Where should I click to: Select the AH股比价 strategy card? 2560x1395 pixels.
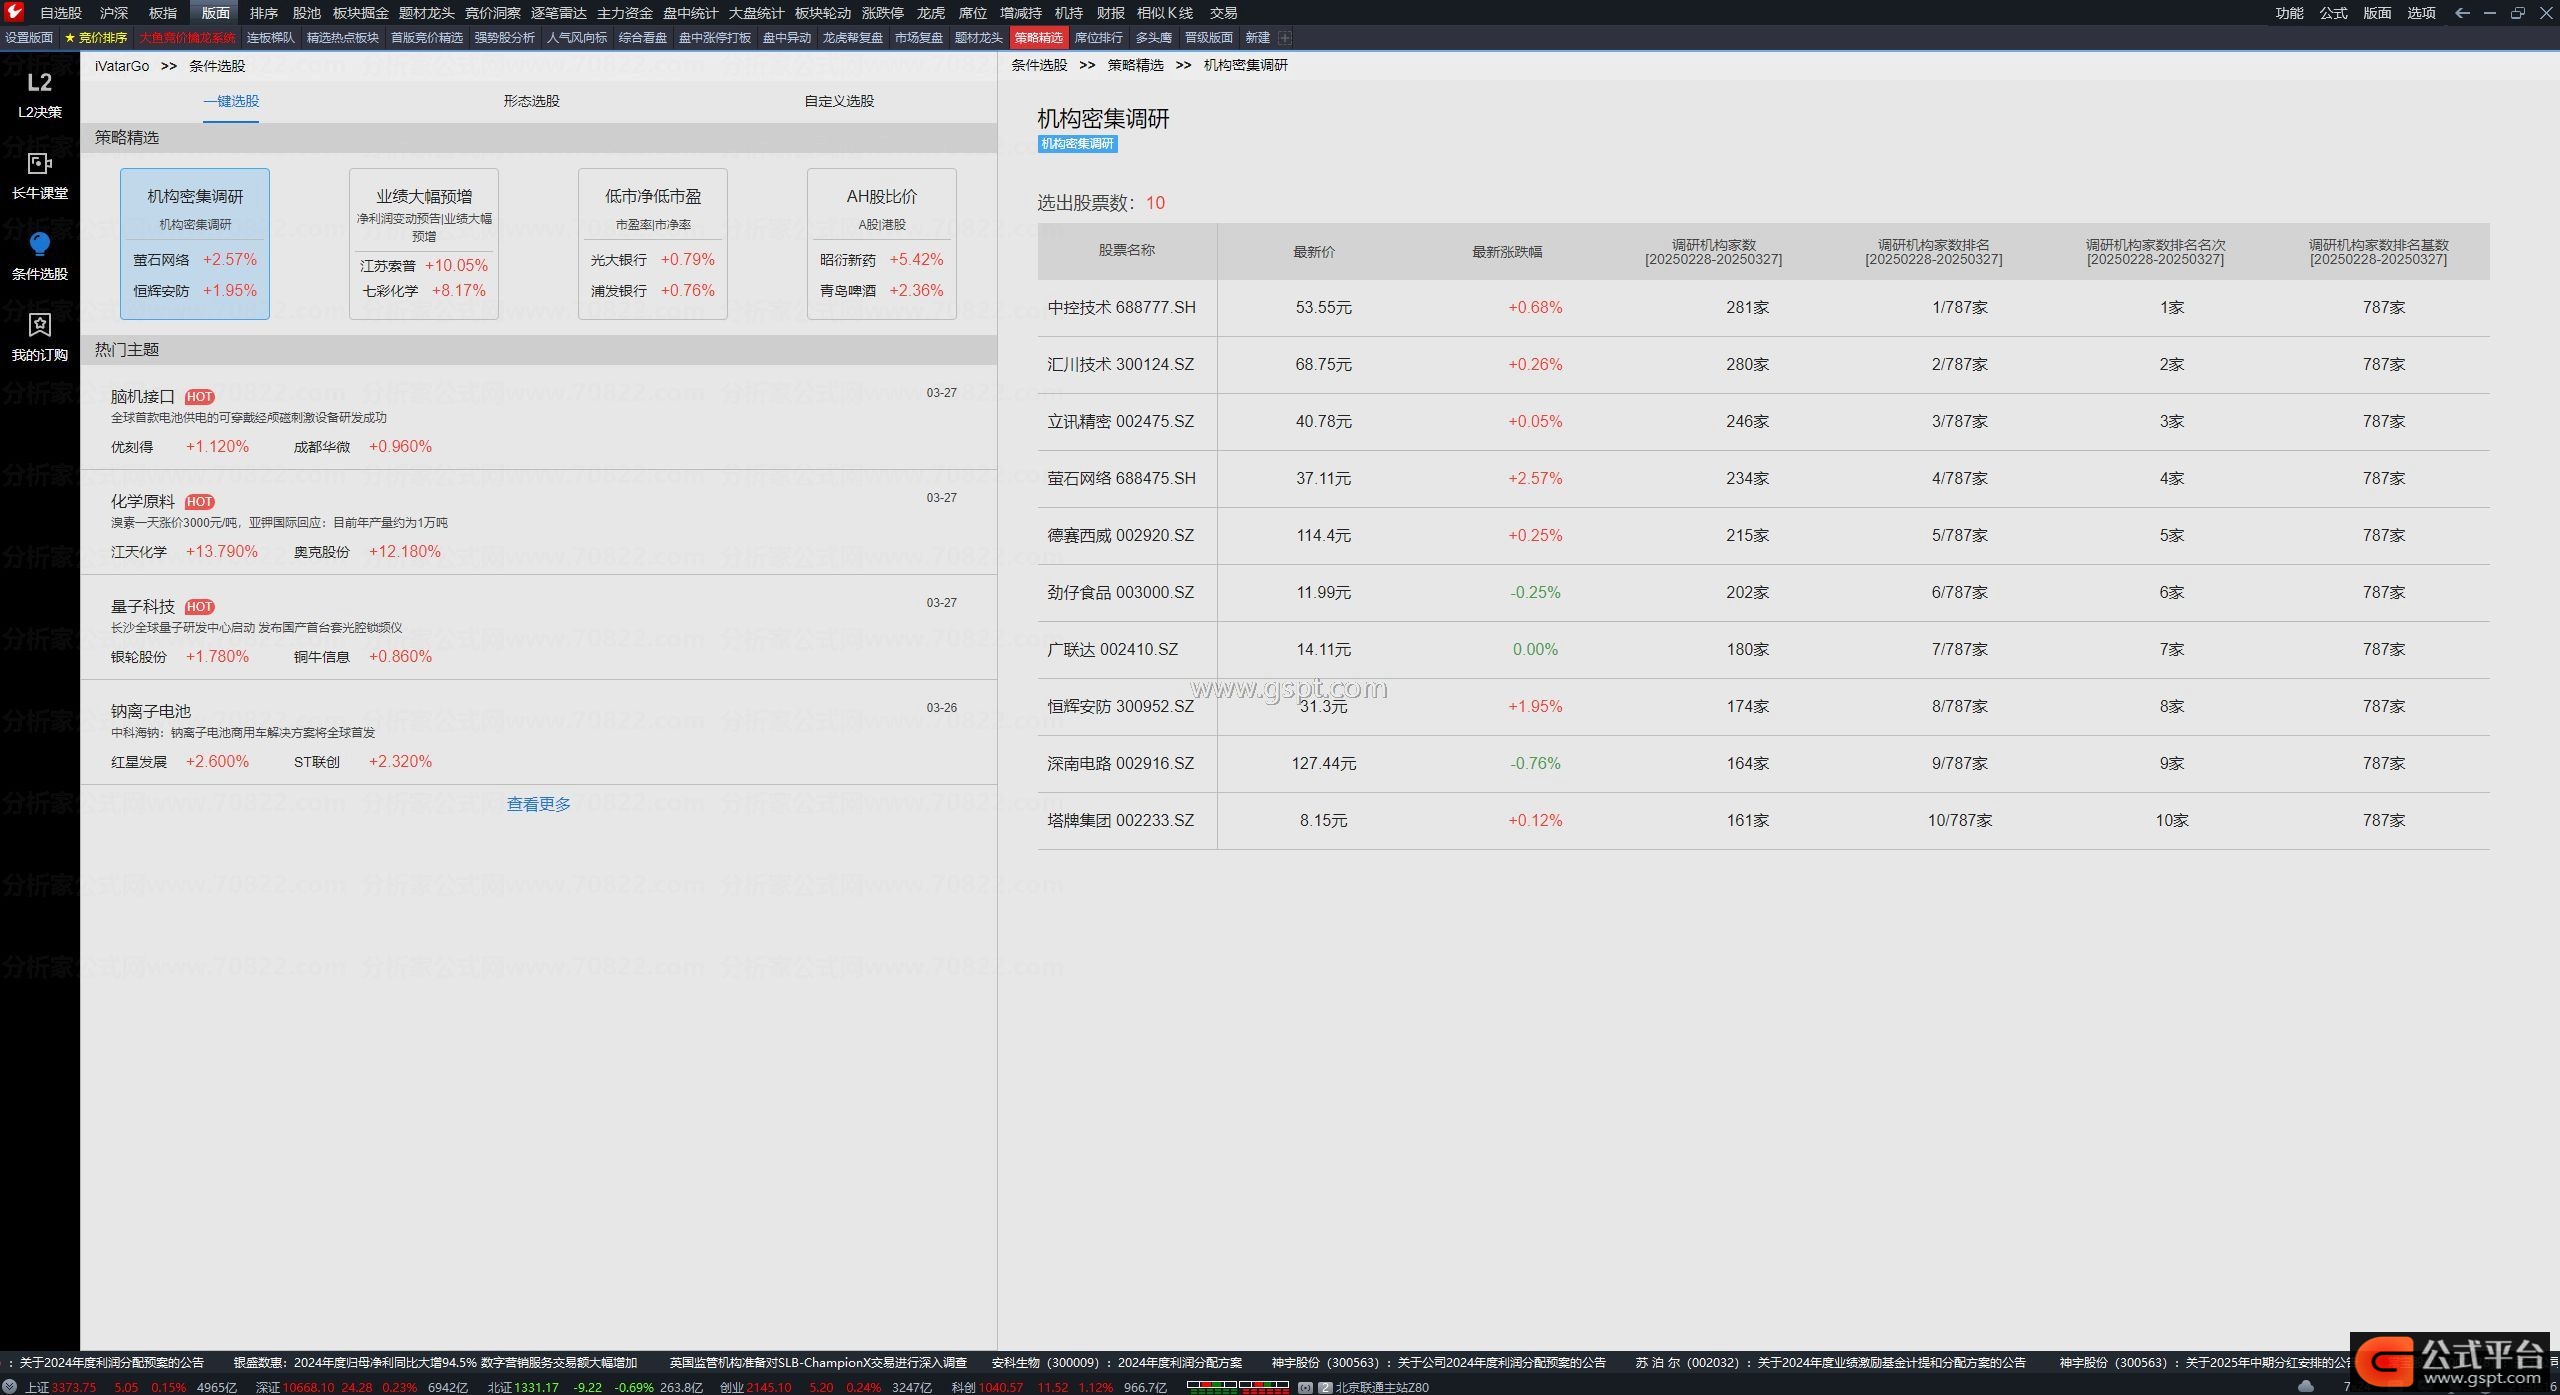tap(882, 244)
